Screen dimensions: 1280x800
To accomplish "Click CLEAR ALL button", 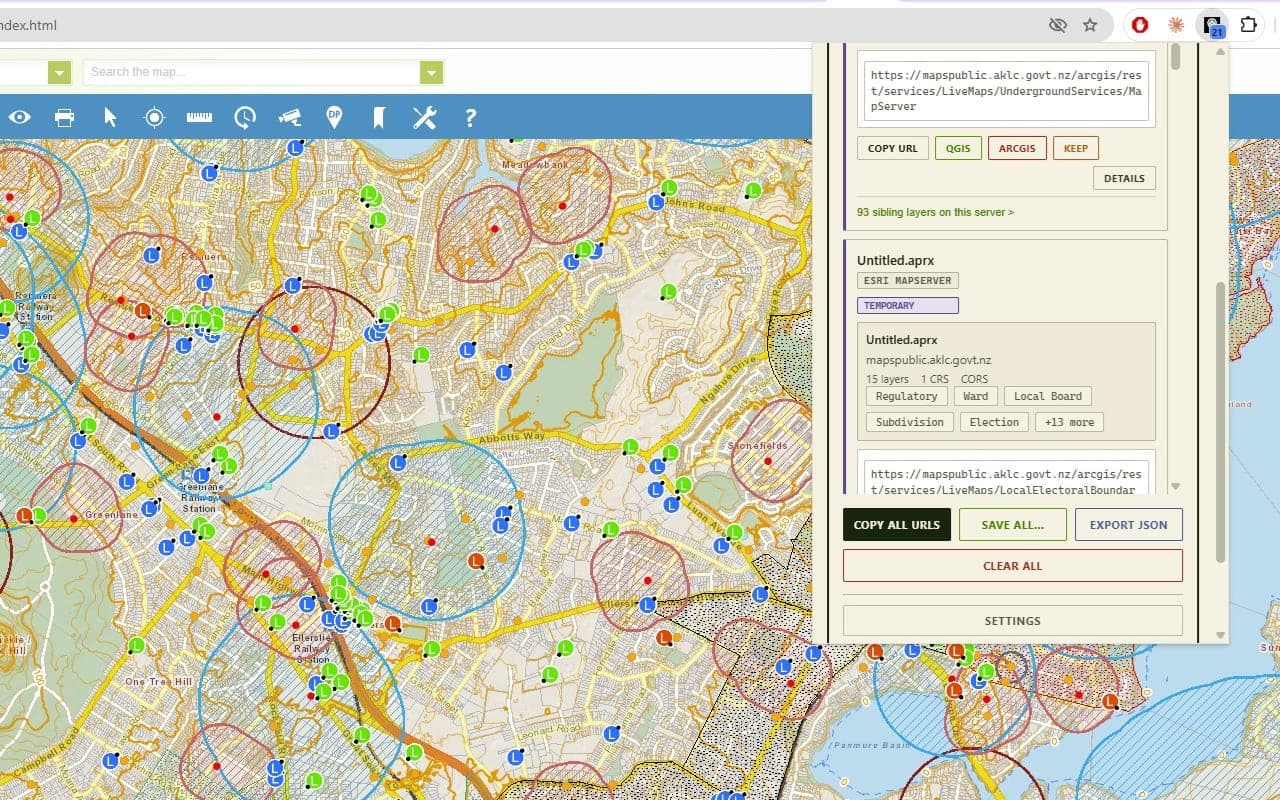I will point(1013,566).
